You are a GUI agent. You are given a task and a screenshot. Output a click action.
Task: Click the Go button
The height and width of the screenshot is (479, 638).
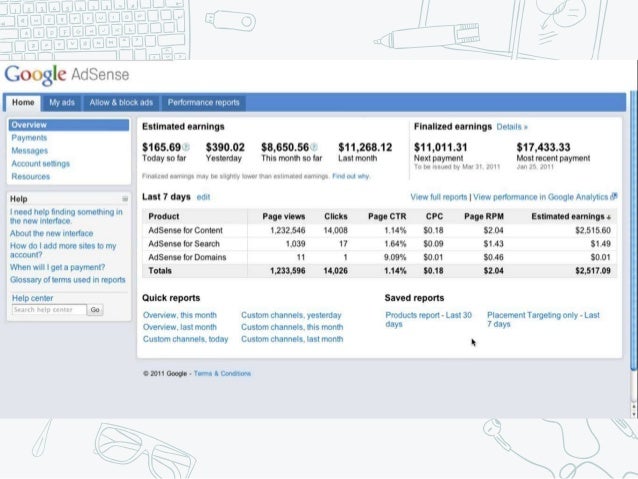[95, 310]
